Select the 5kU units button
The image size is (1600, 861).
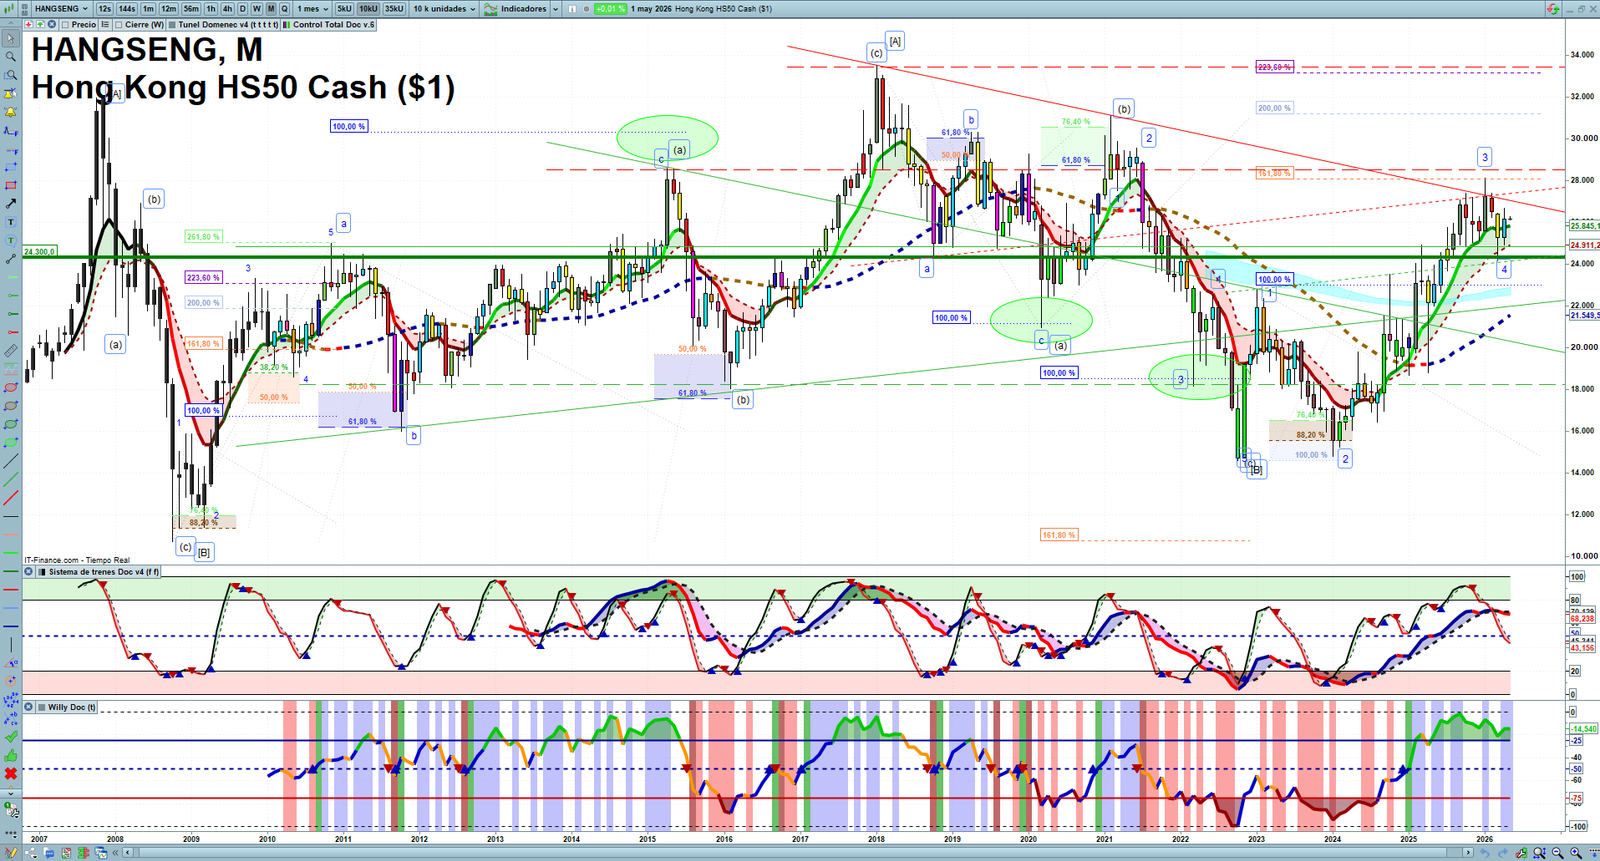tap(344, 8)
